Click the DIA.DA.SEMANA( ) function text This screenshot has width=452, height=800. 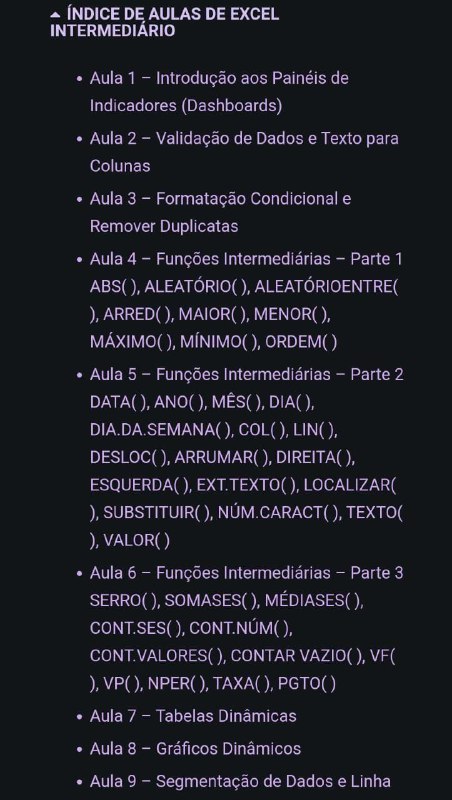click(x=160, y=430)
